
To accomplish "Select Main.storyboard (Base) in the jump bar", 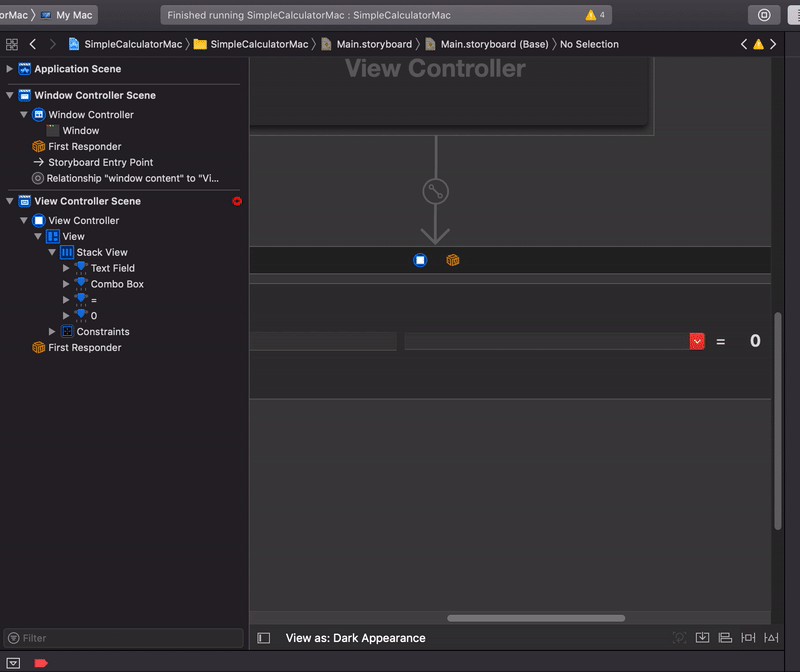I will tap(494, 44).
